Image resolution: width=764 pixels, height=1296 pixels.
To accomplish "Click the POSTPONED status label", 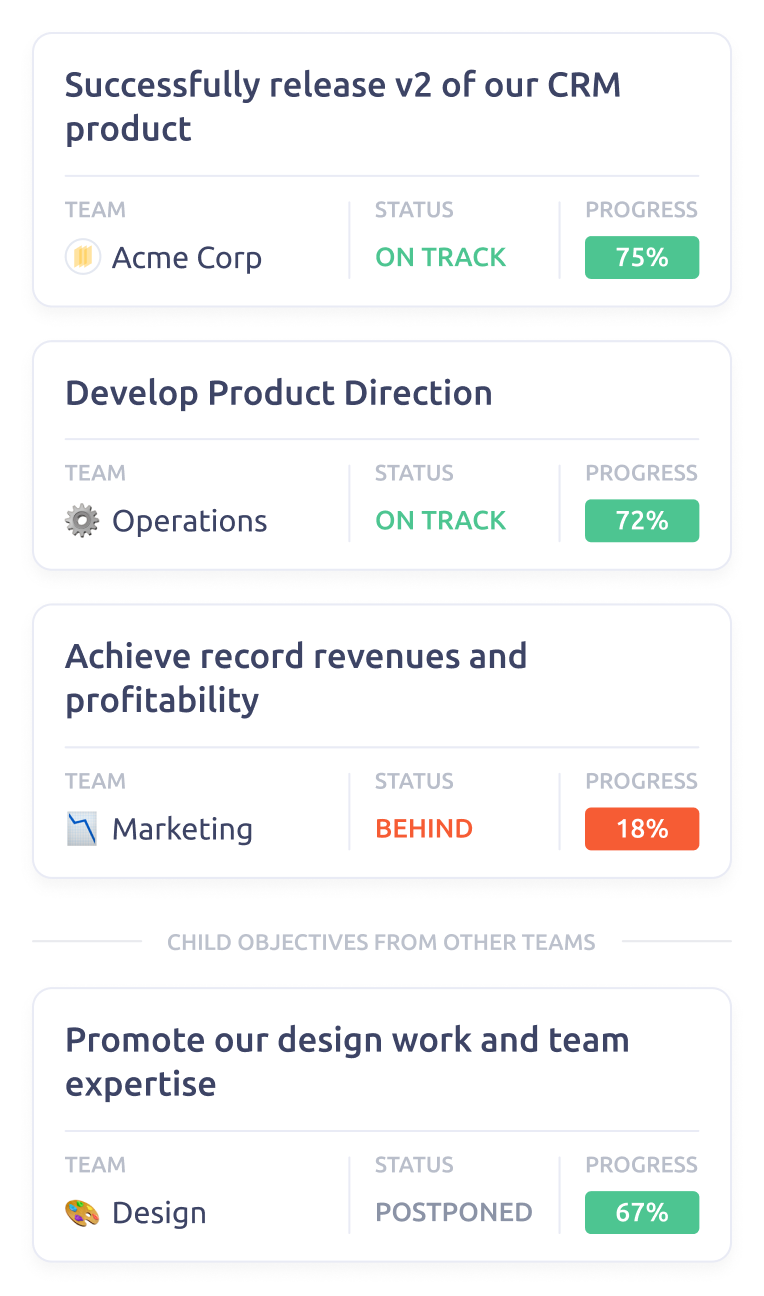I will [x=454, y=1213].
